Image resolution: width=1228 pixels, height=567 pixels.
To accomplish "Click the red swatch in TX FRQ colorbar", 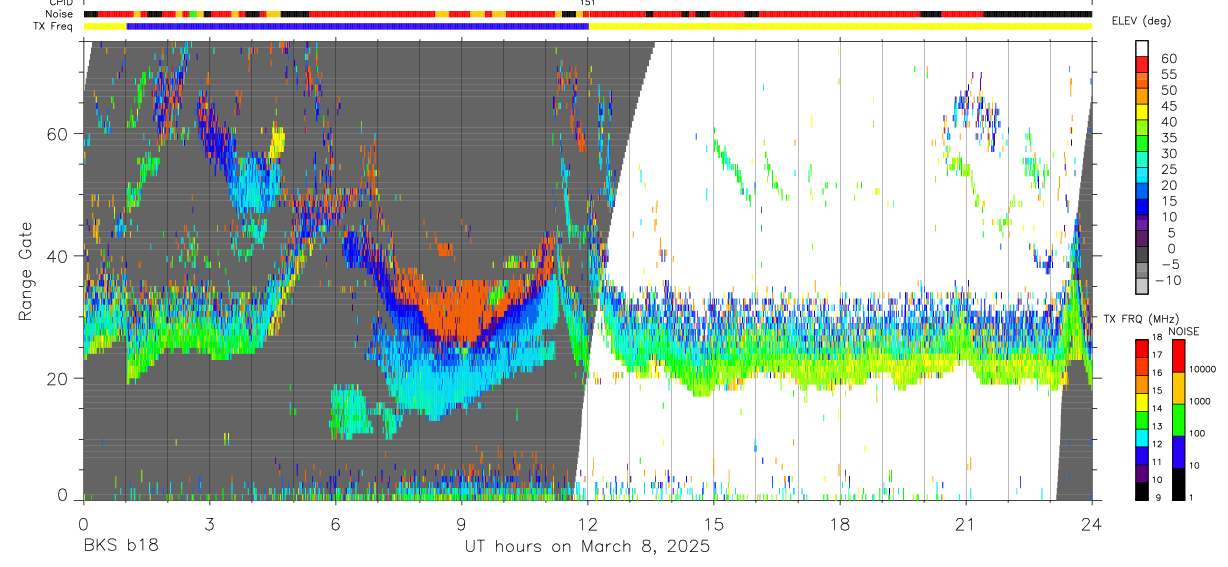I will coord(1142,349).
